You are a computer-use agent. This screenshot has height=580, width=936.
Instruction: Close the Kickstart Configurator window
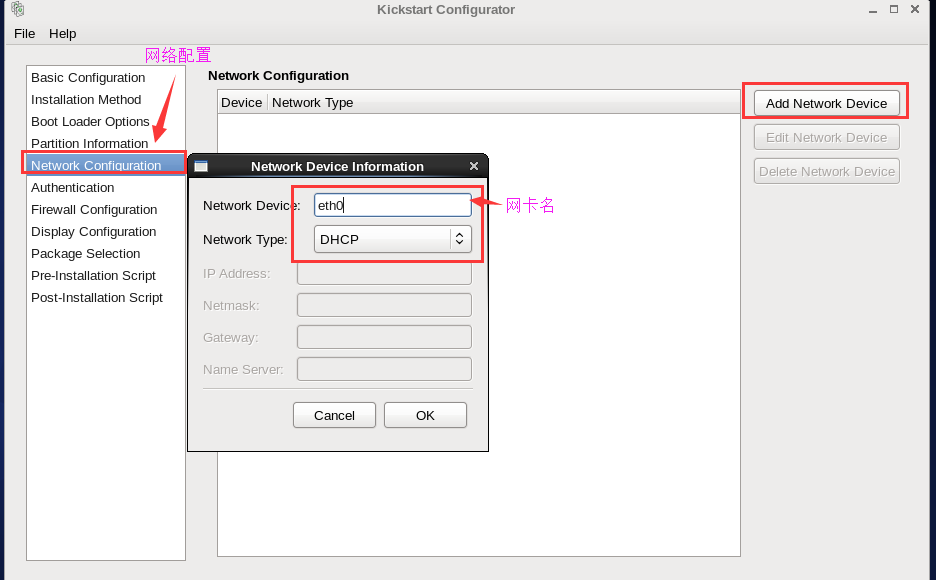pos(915,9)
